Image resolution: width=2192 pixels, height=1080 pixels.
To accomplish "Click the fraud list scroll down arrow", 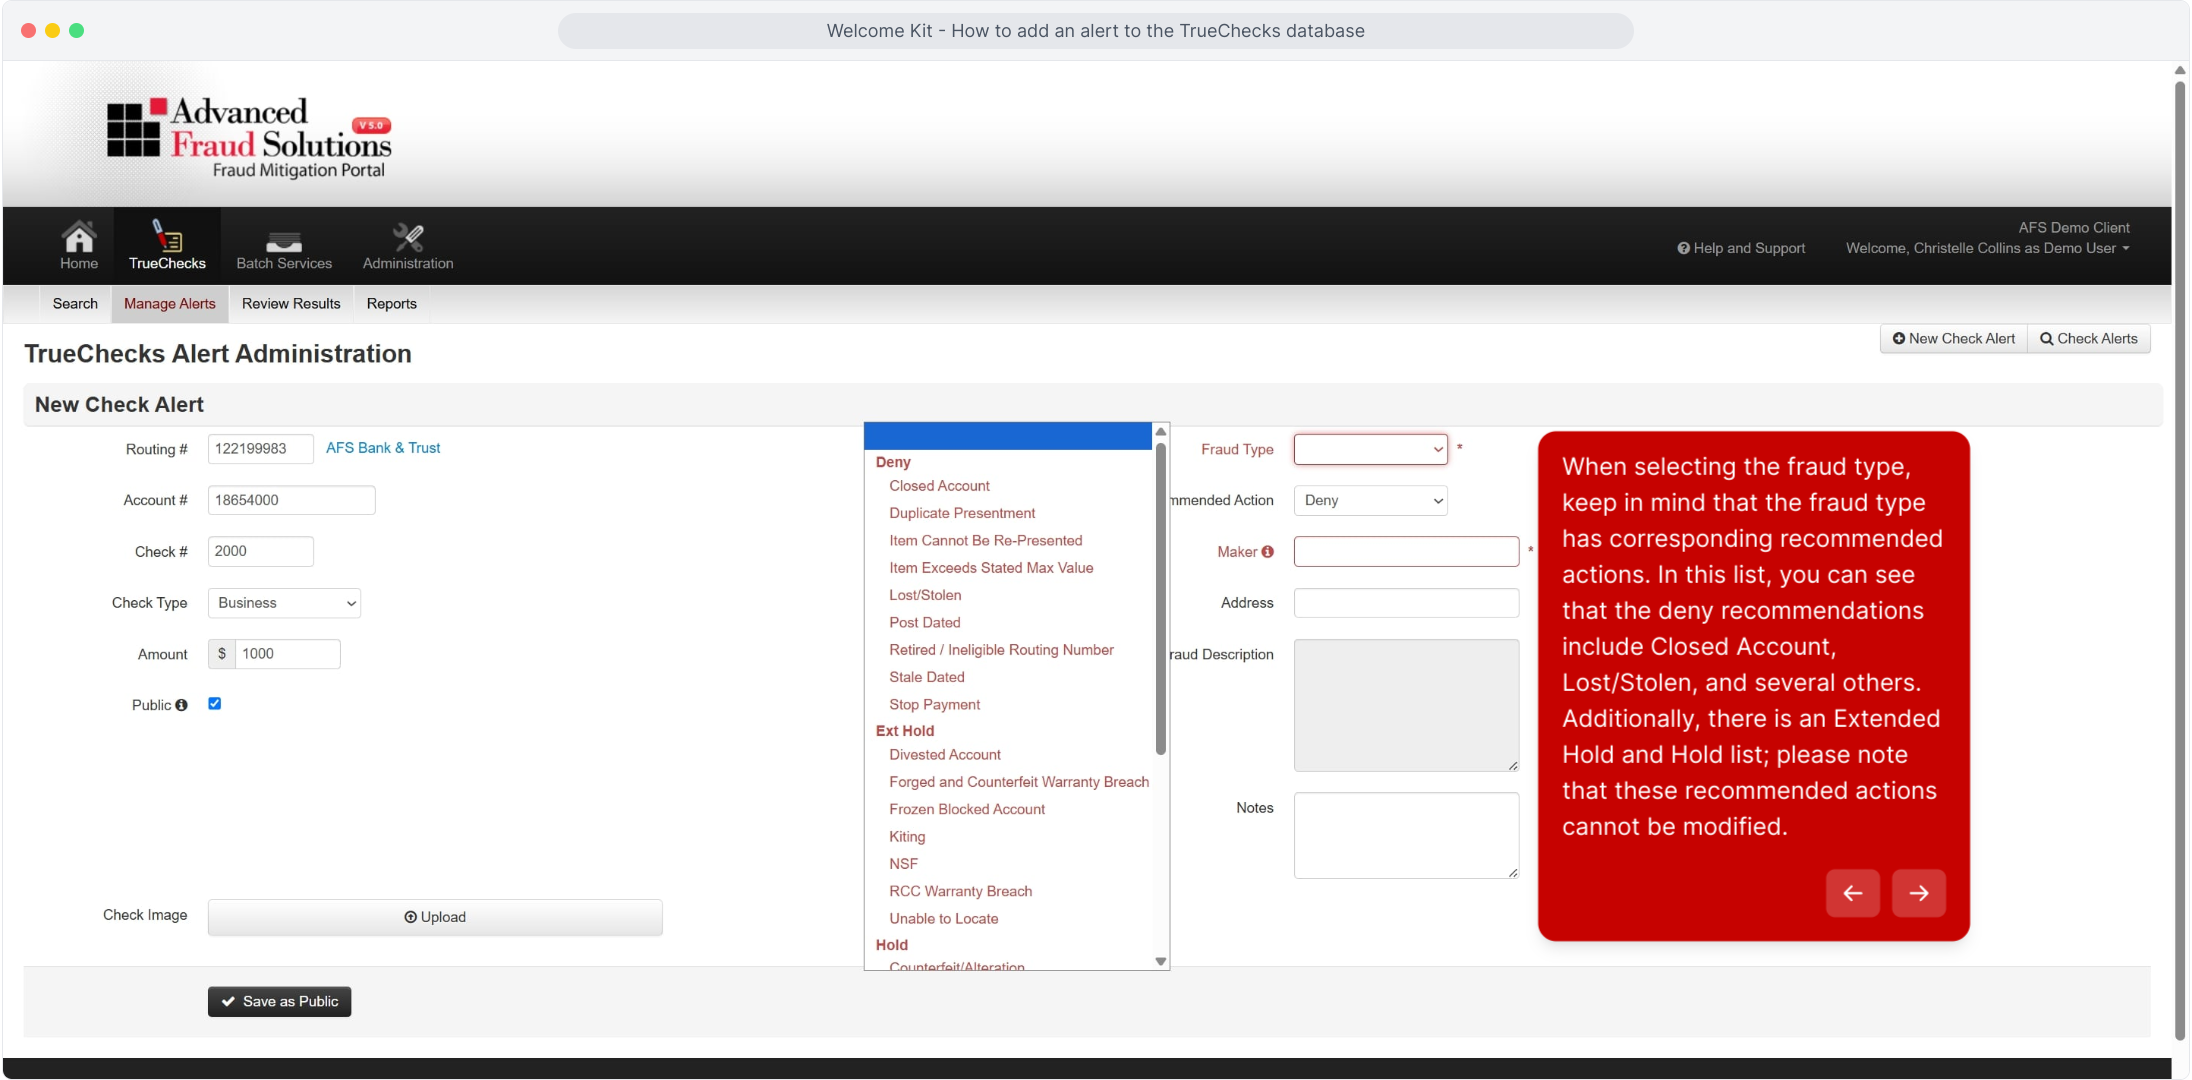I will tap(1161, 962).
